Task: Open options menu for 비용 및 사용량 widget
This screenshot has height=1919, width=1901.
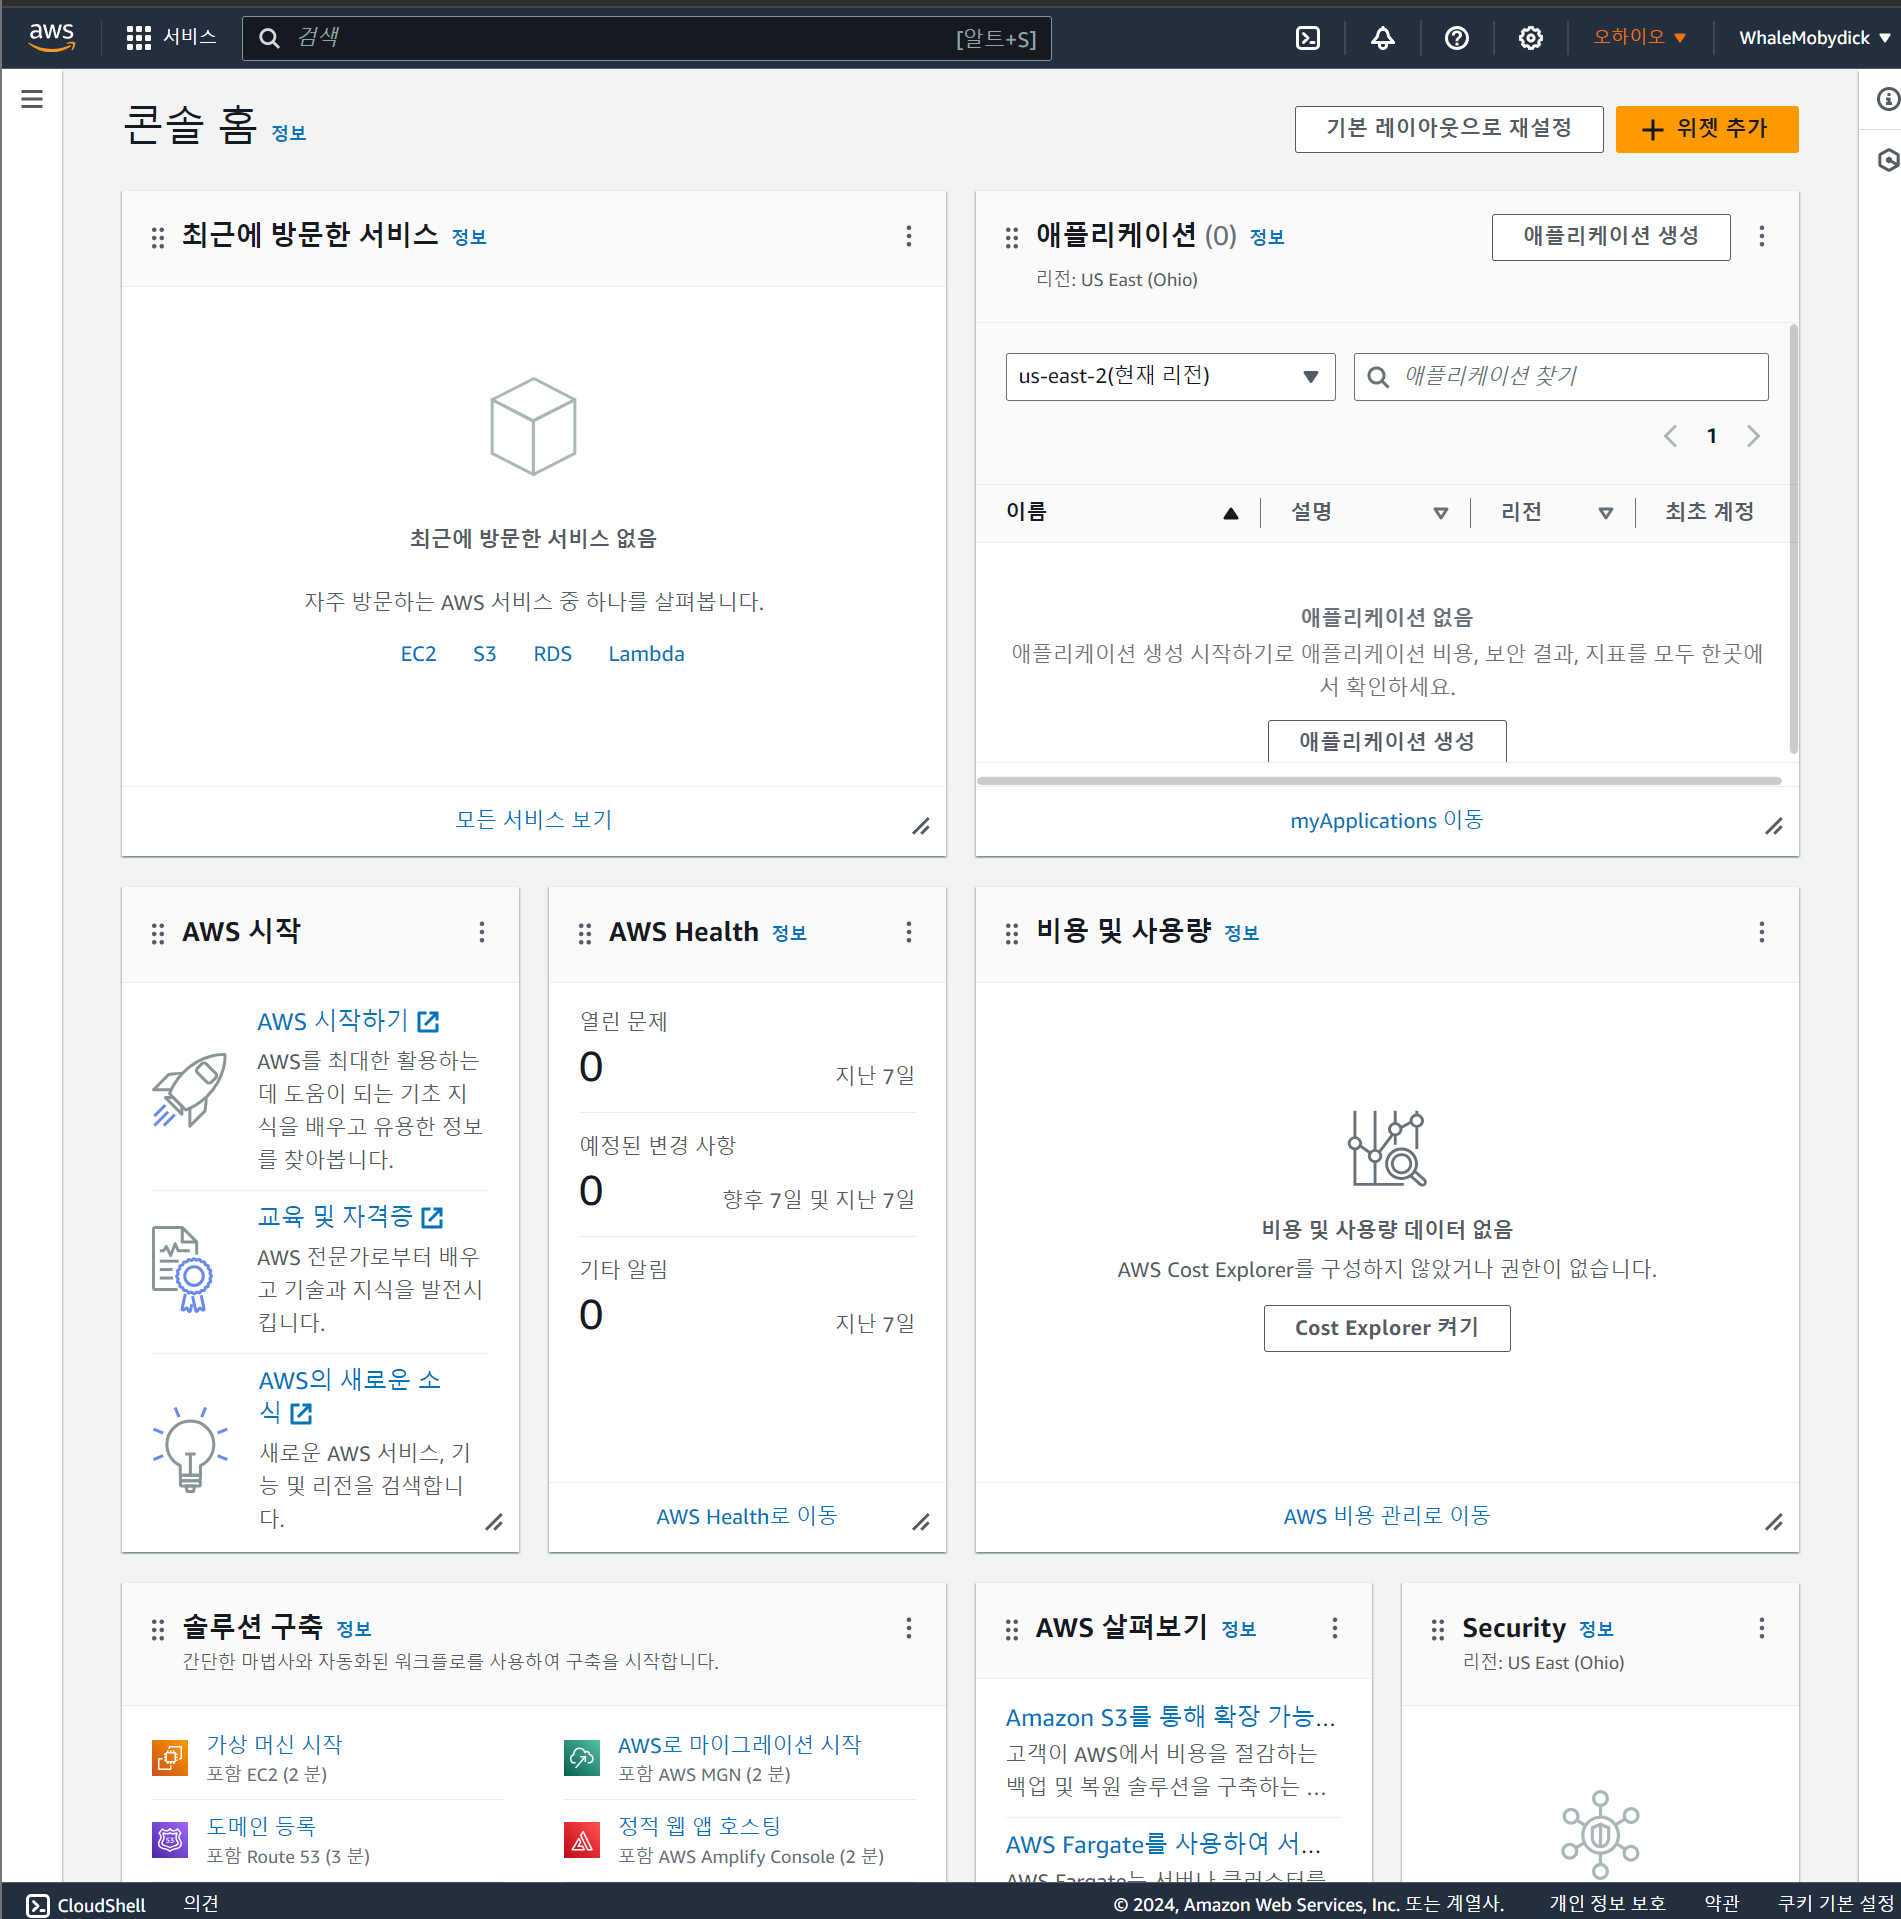Action: click(1761, 932)
